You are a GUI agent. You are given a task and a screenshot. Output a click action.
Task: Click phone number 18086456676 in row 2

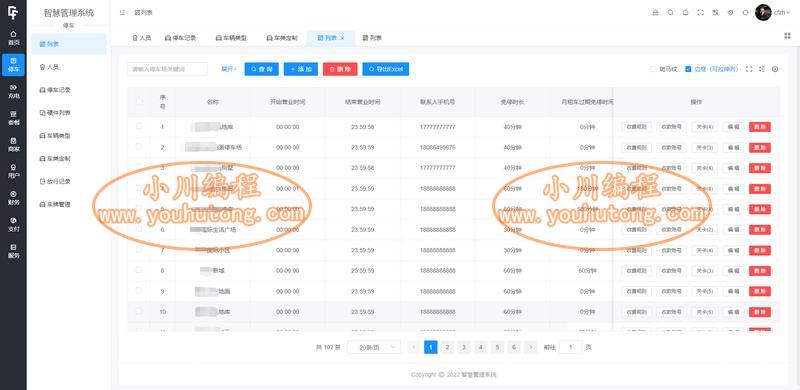click(x=438, y=148)
